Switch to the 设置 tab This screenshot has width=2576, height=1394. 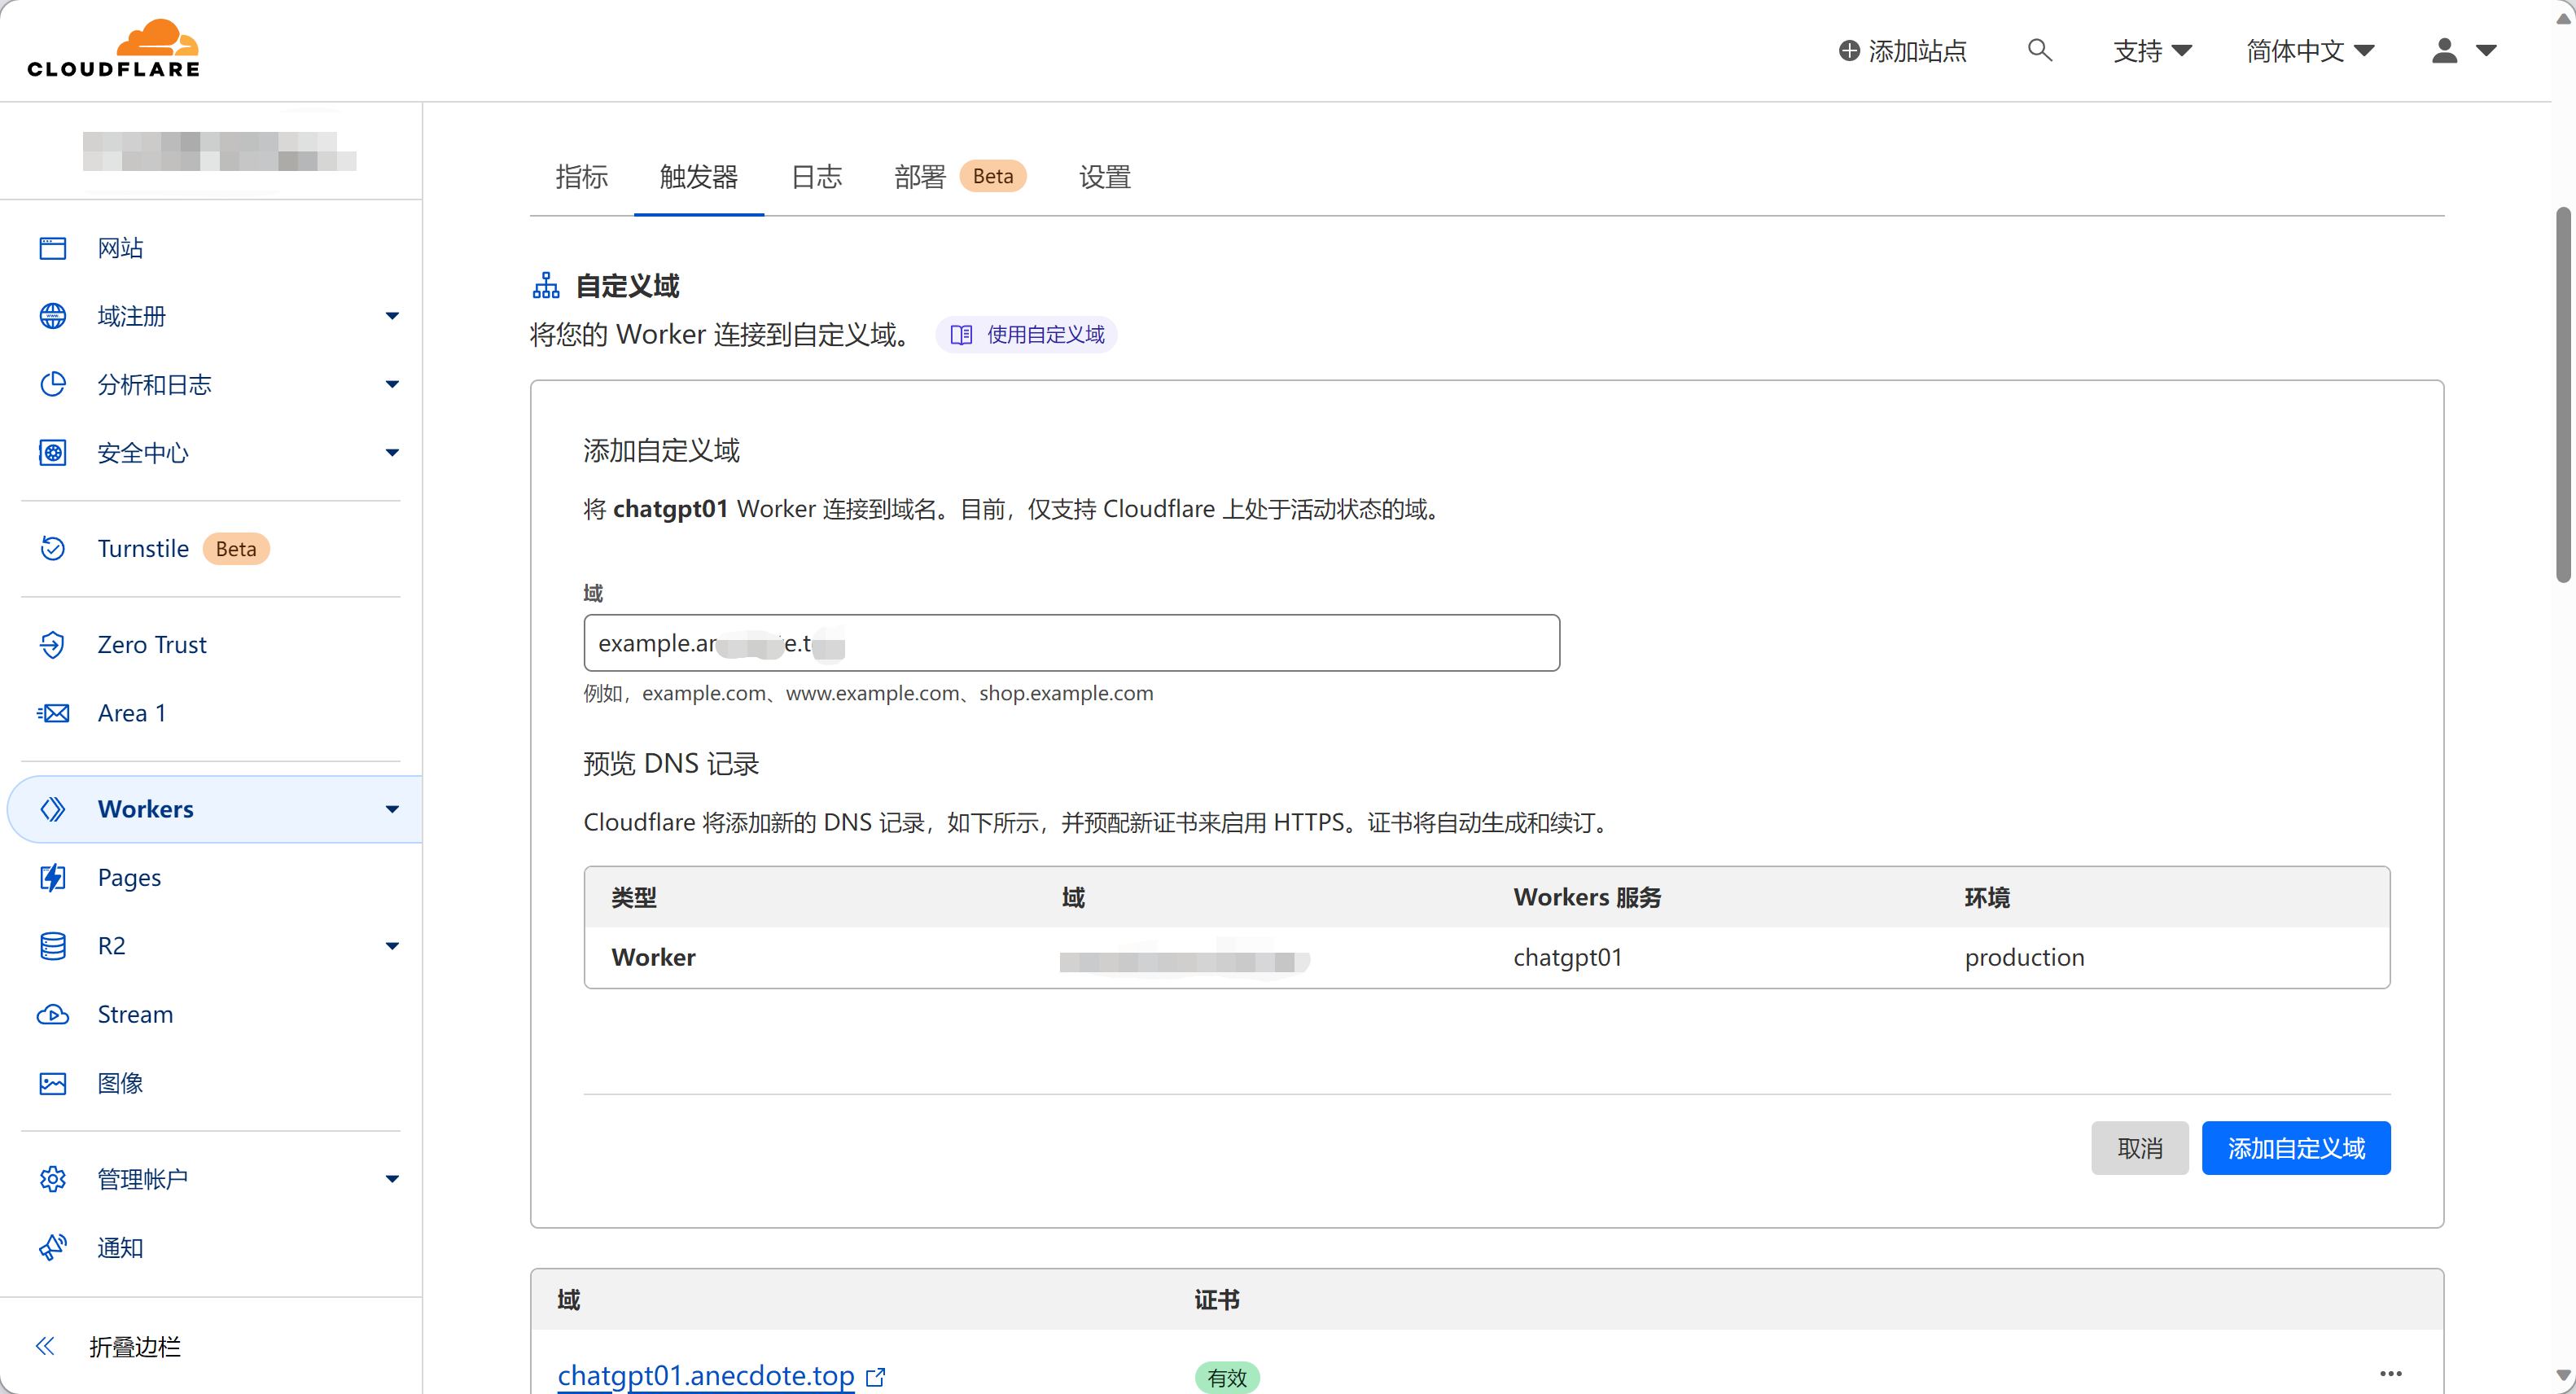click(1104, 177)
